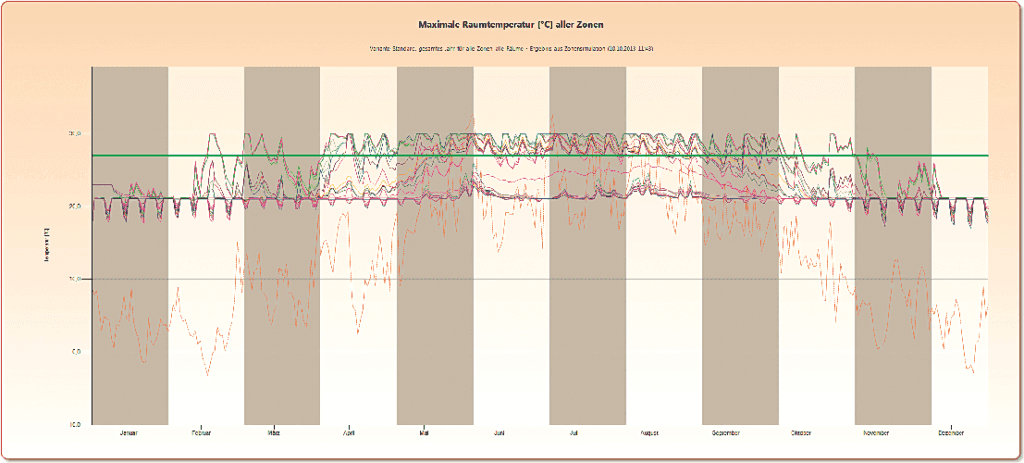1024x463 pixels.
Task: Click the 'November' x-axis label
Action: click(877, 434)
